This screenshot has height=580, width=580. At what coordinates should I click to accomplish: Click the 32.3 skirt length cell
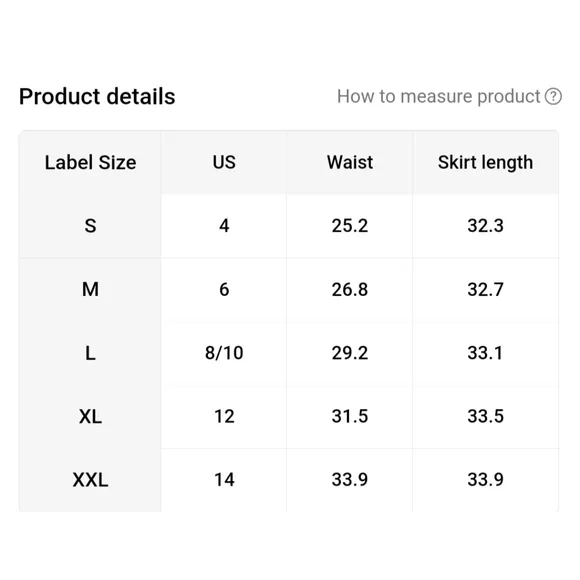(485, 226)
